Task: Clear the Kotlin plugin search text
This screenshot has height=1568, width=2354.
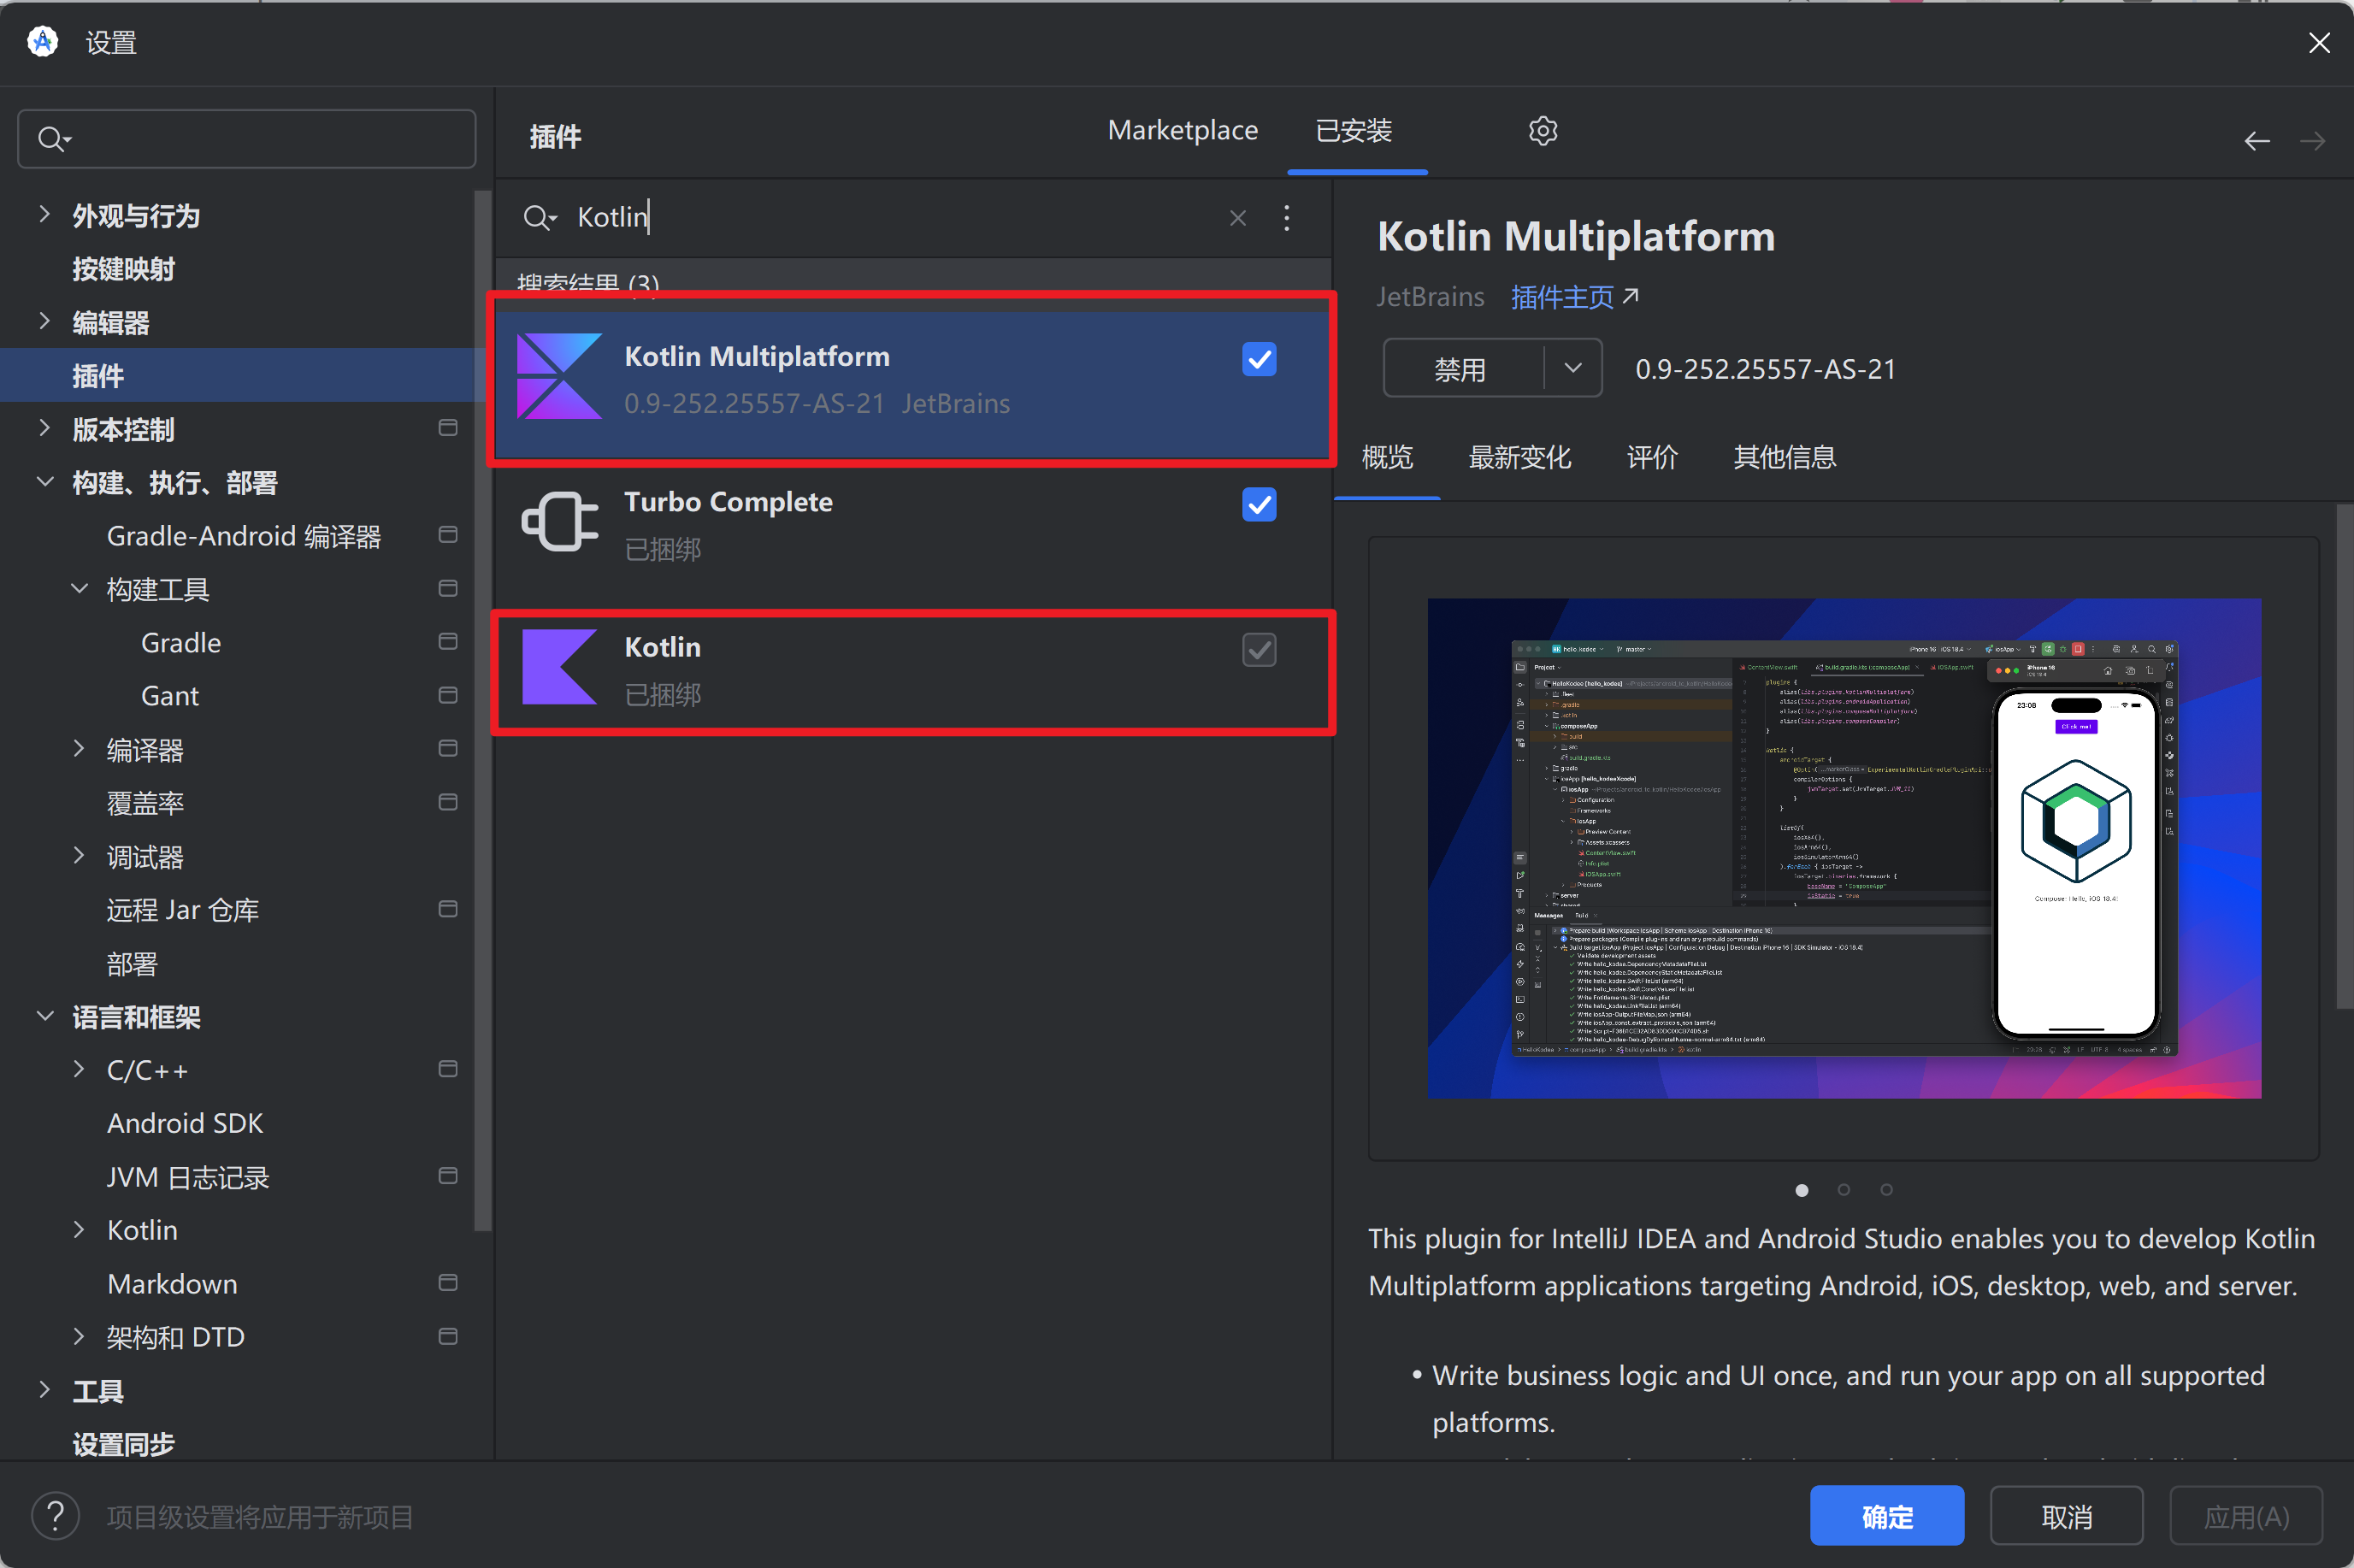Action: tap(1237, 218)
